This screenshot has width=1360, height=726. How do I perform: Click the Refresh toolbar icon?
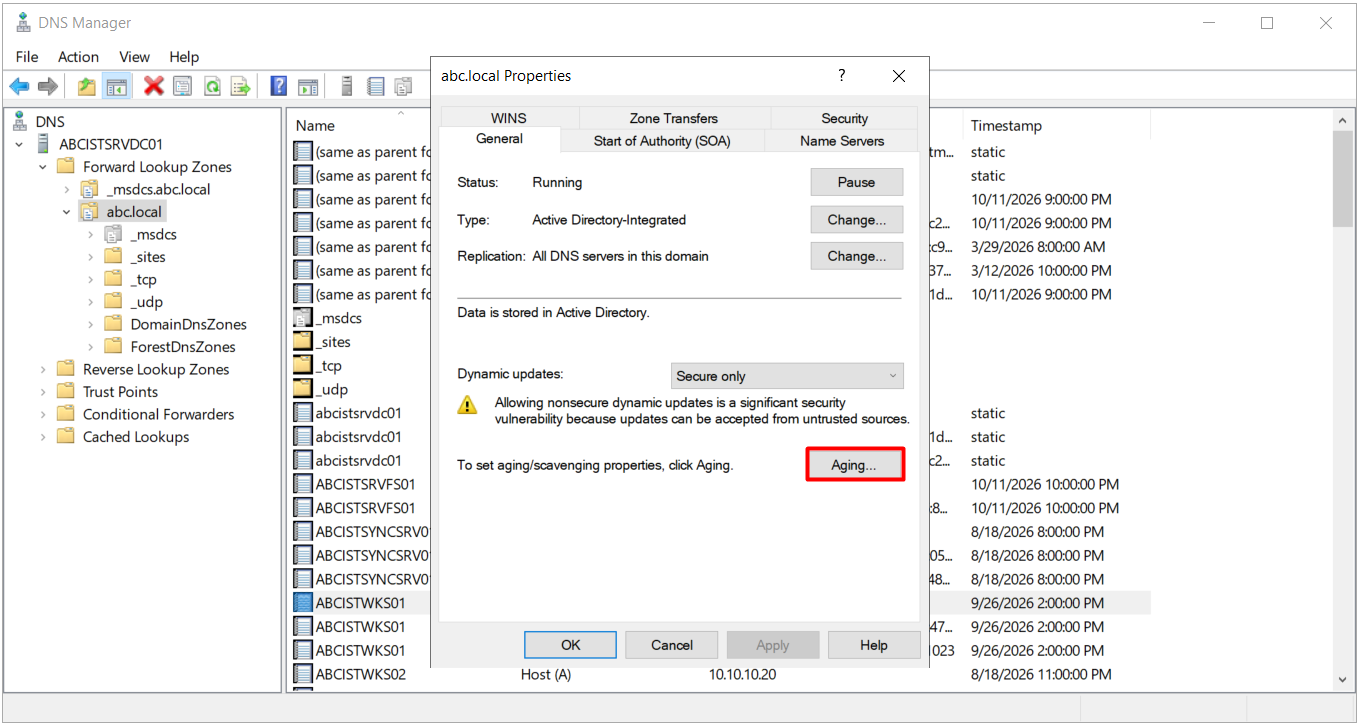(212, 87)
